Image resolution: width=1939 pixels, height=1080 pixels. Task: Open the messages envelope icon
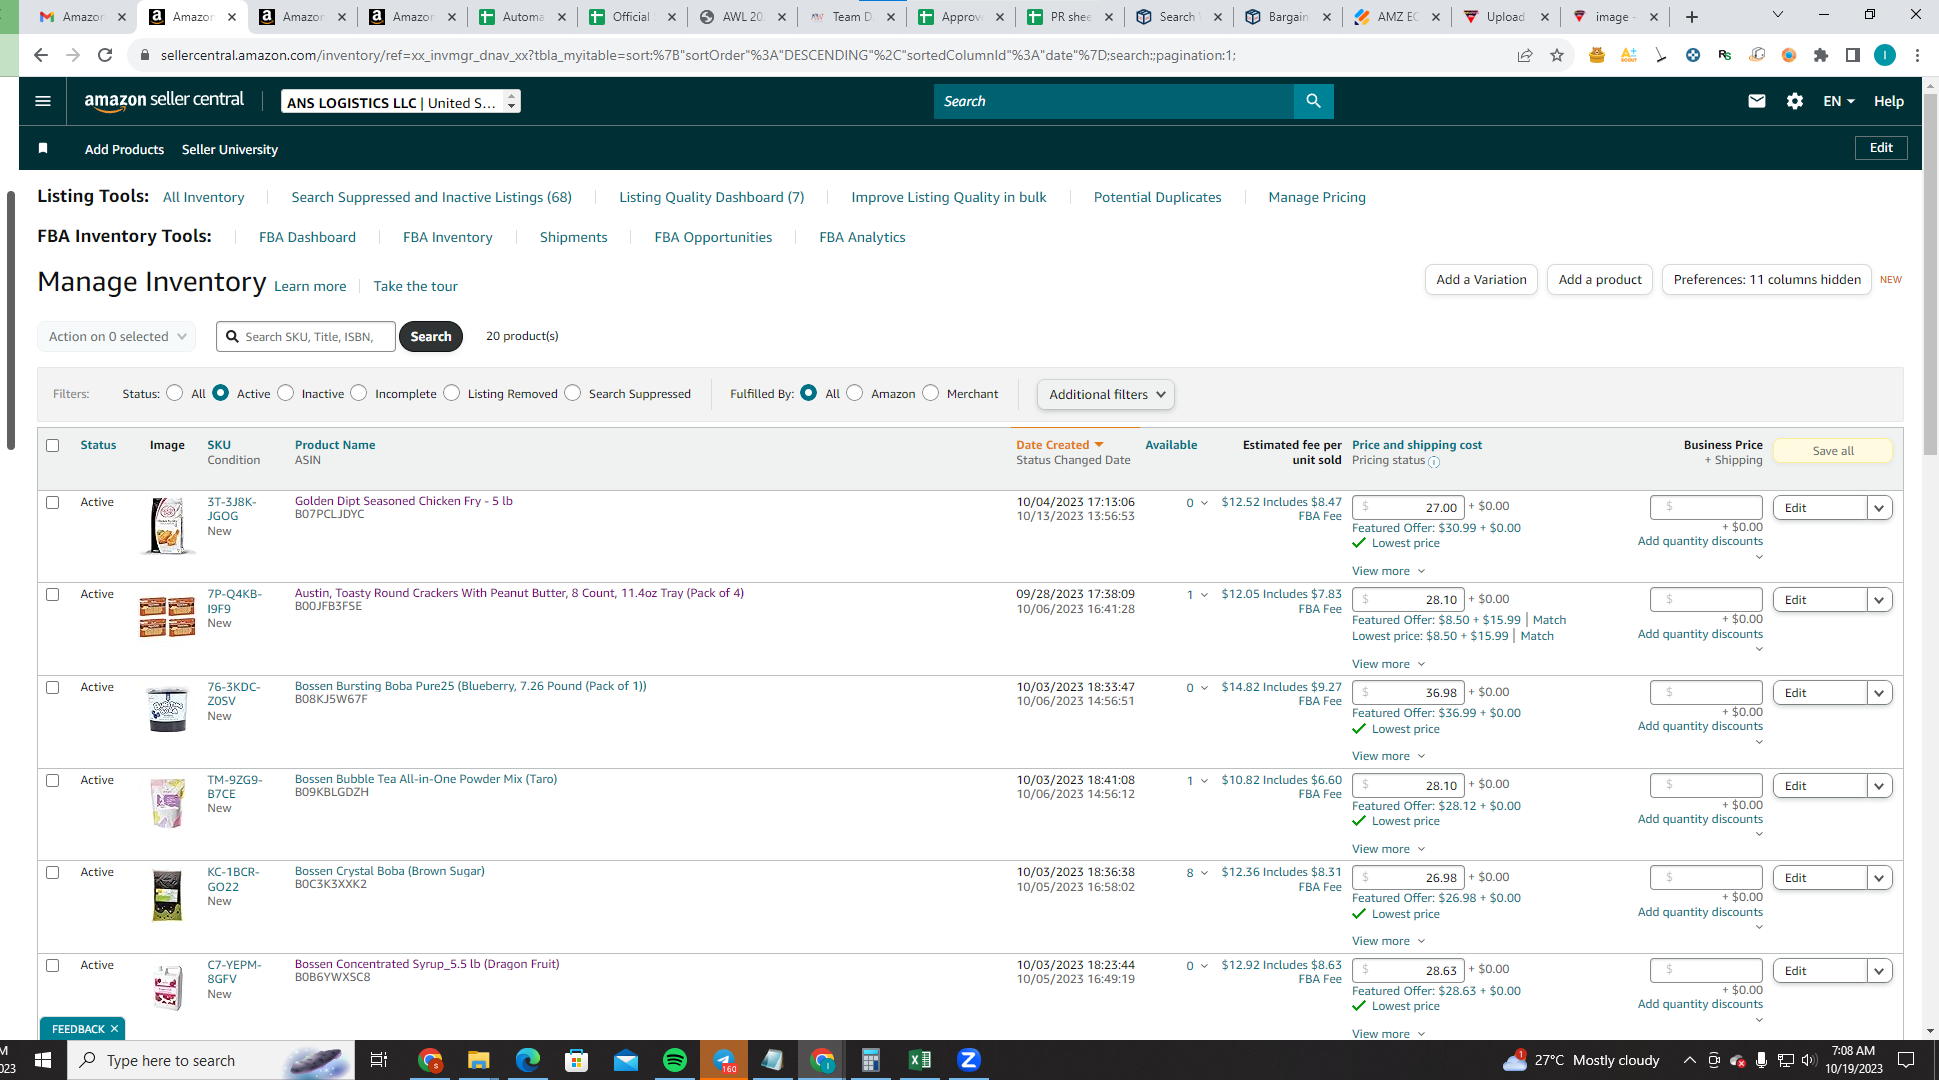click(x=1756, y=101)
